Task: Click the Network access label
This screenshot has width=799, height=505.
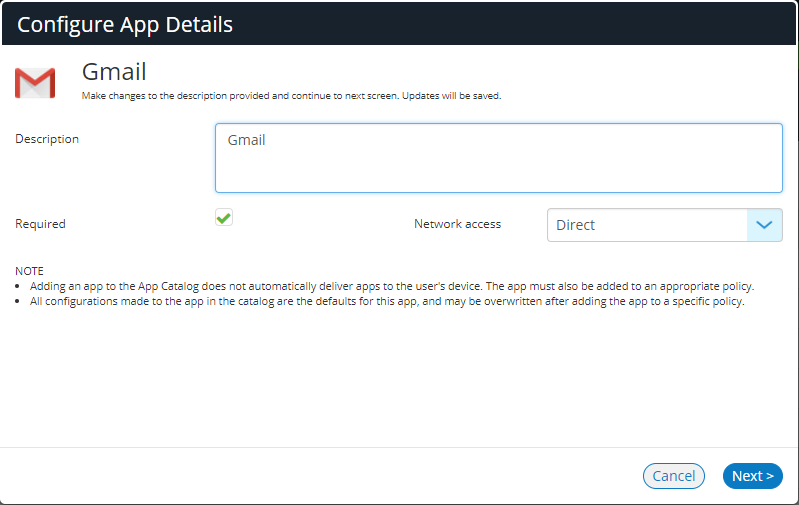Action: 457,224
